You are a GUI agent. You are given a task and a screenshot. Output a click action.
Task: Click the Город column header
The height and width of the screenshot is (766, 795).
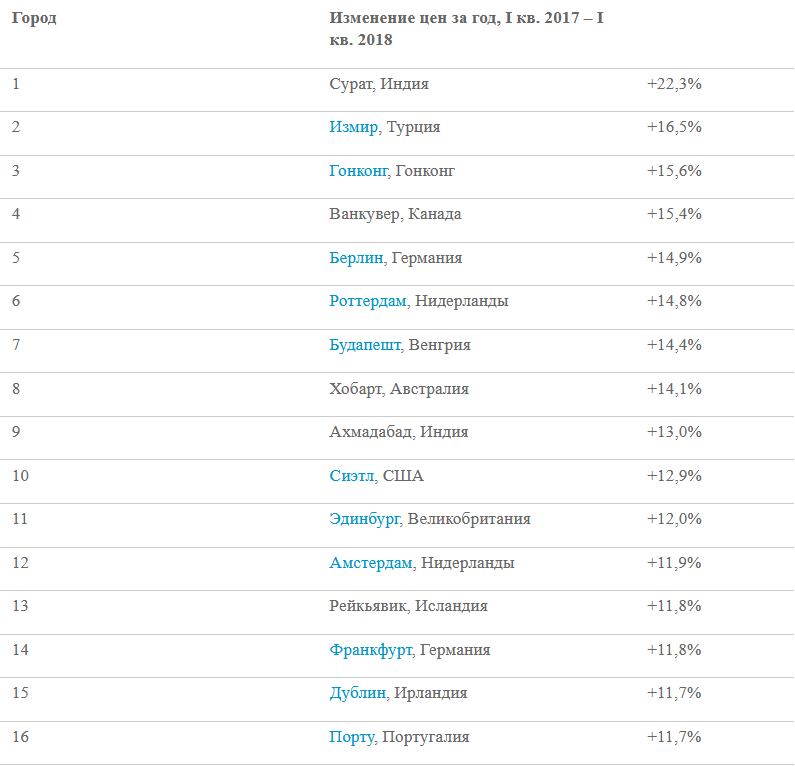34,19
